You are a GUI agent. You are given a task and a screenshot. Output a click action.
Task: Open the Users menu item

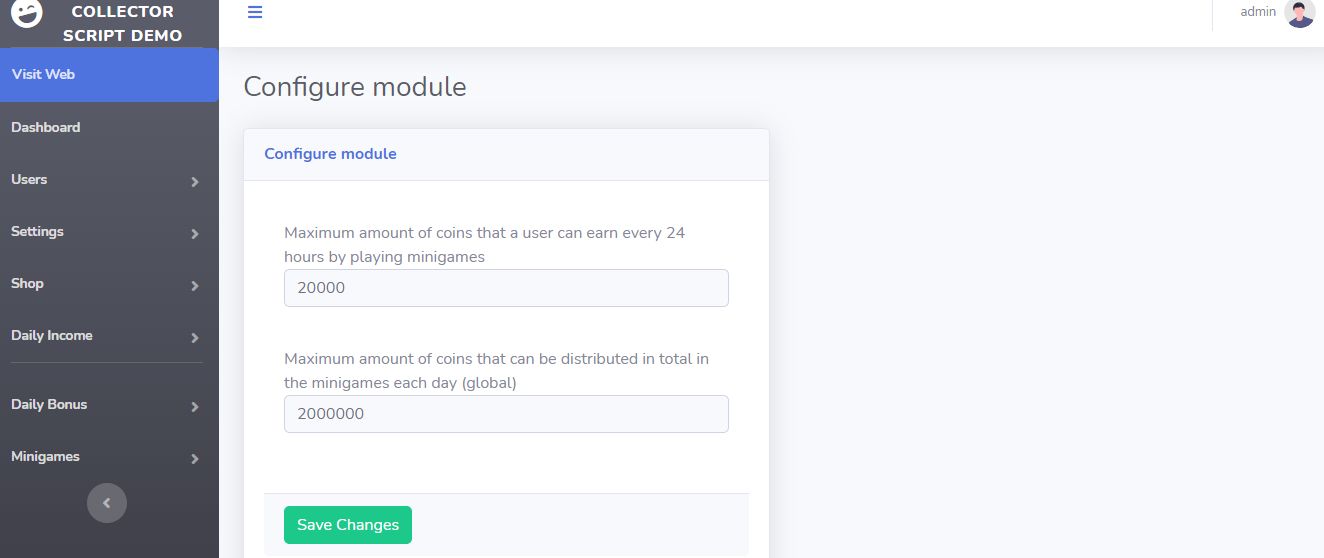click(30, 179)
